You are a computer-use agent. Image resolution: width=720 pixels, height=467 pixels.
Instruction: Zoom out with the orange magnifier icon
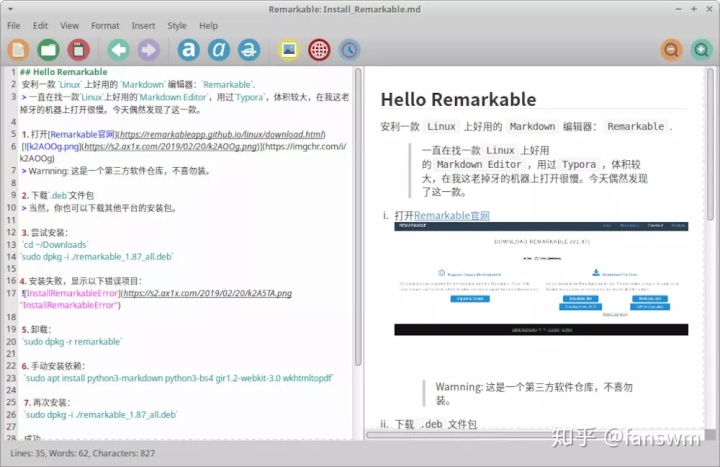(671, 50)
